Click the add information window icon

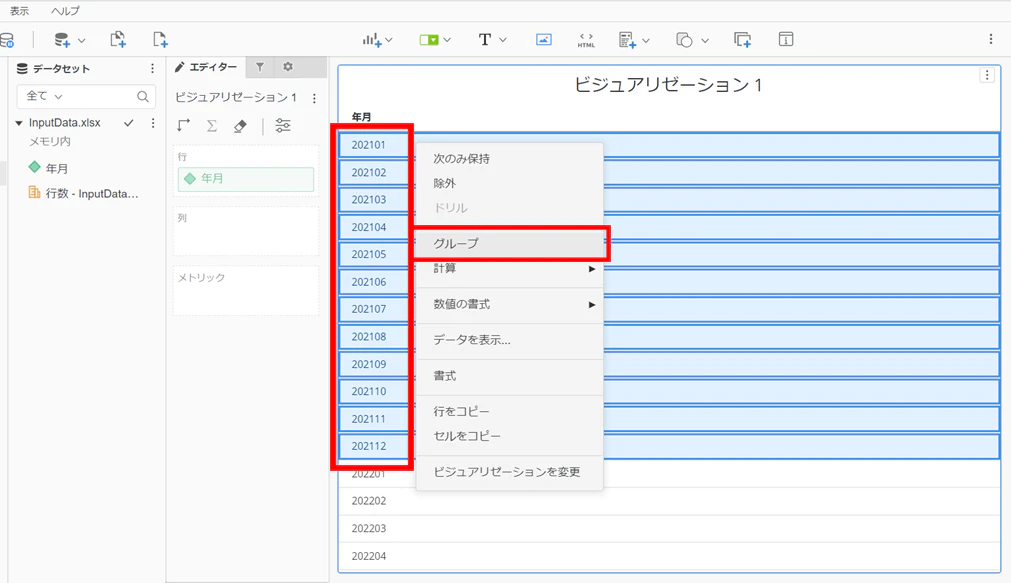pos(743,40)
